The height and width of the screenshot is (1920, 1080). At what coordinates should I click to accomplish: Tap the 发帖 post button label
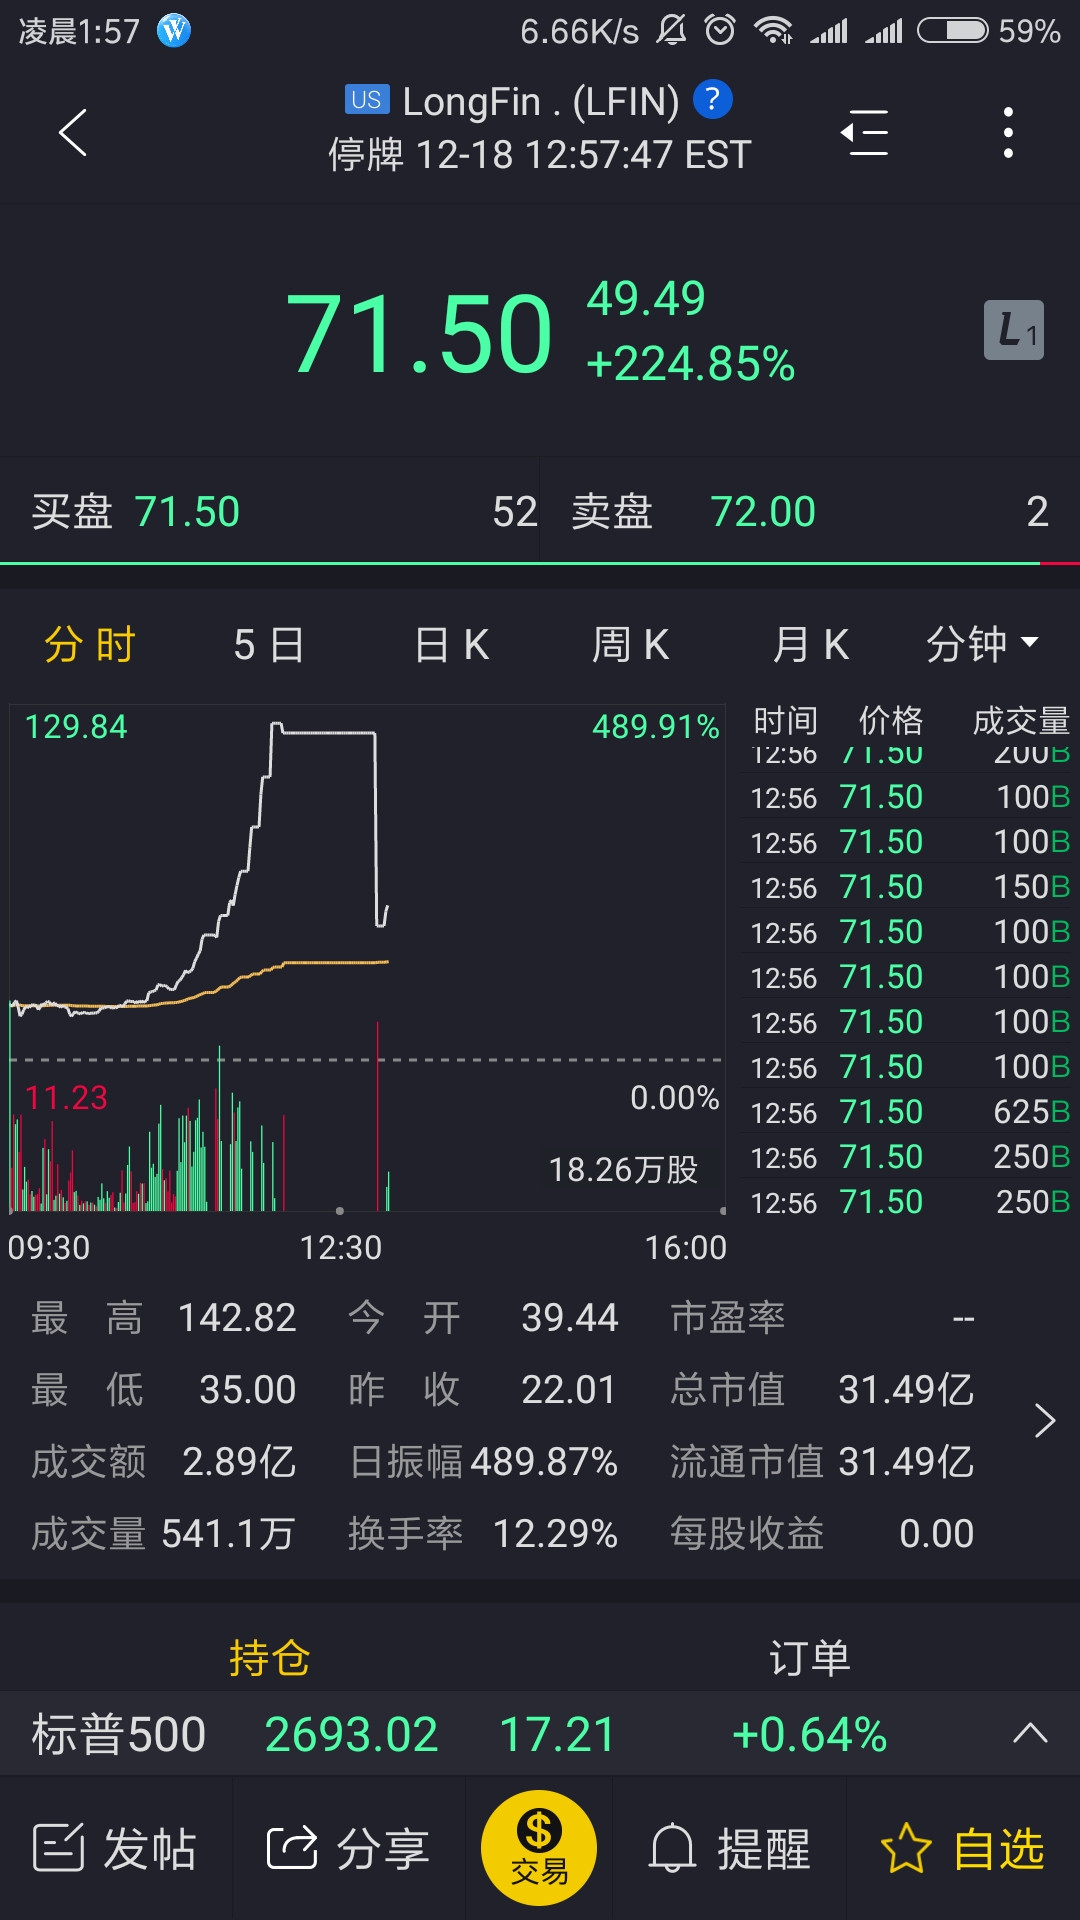click(x=150, y=1848)
